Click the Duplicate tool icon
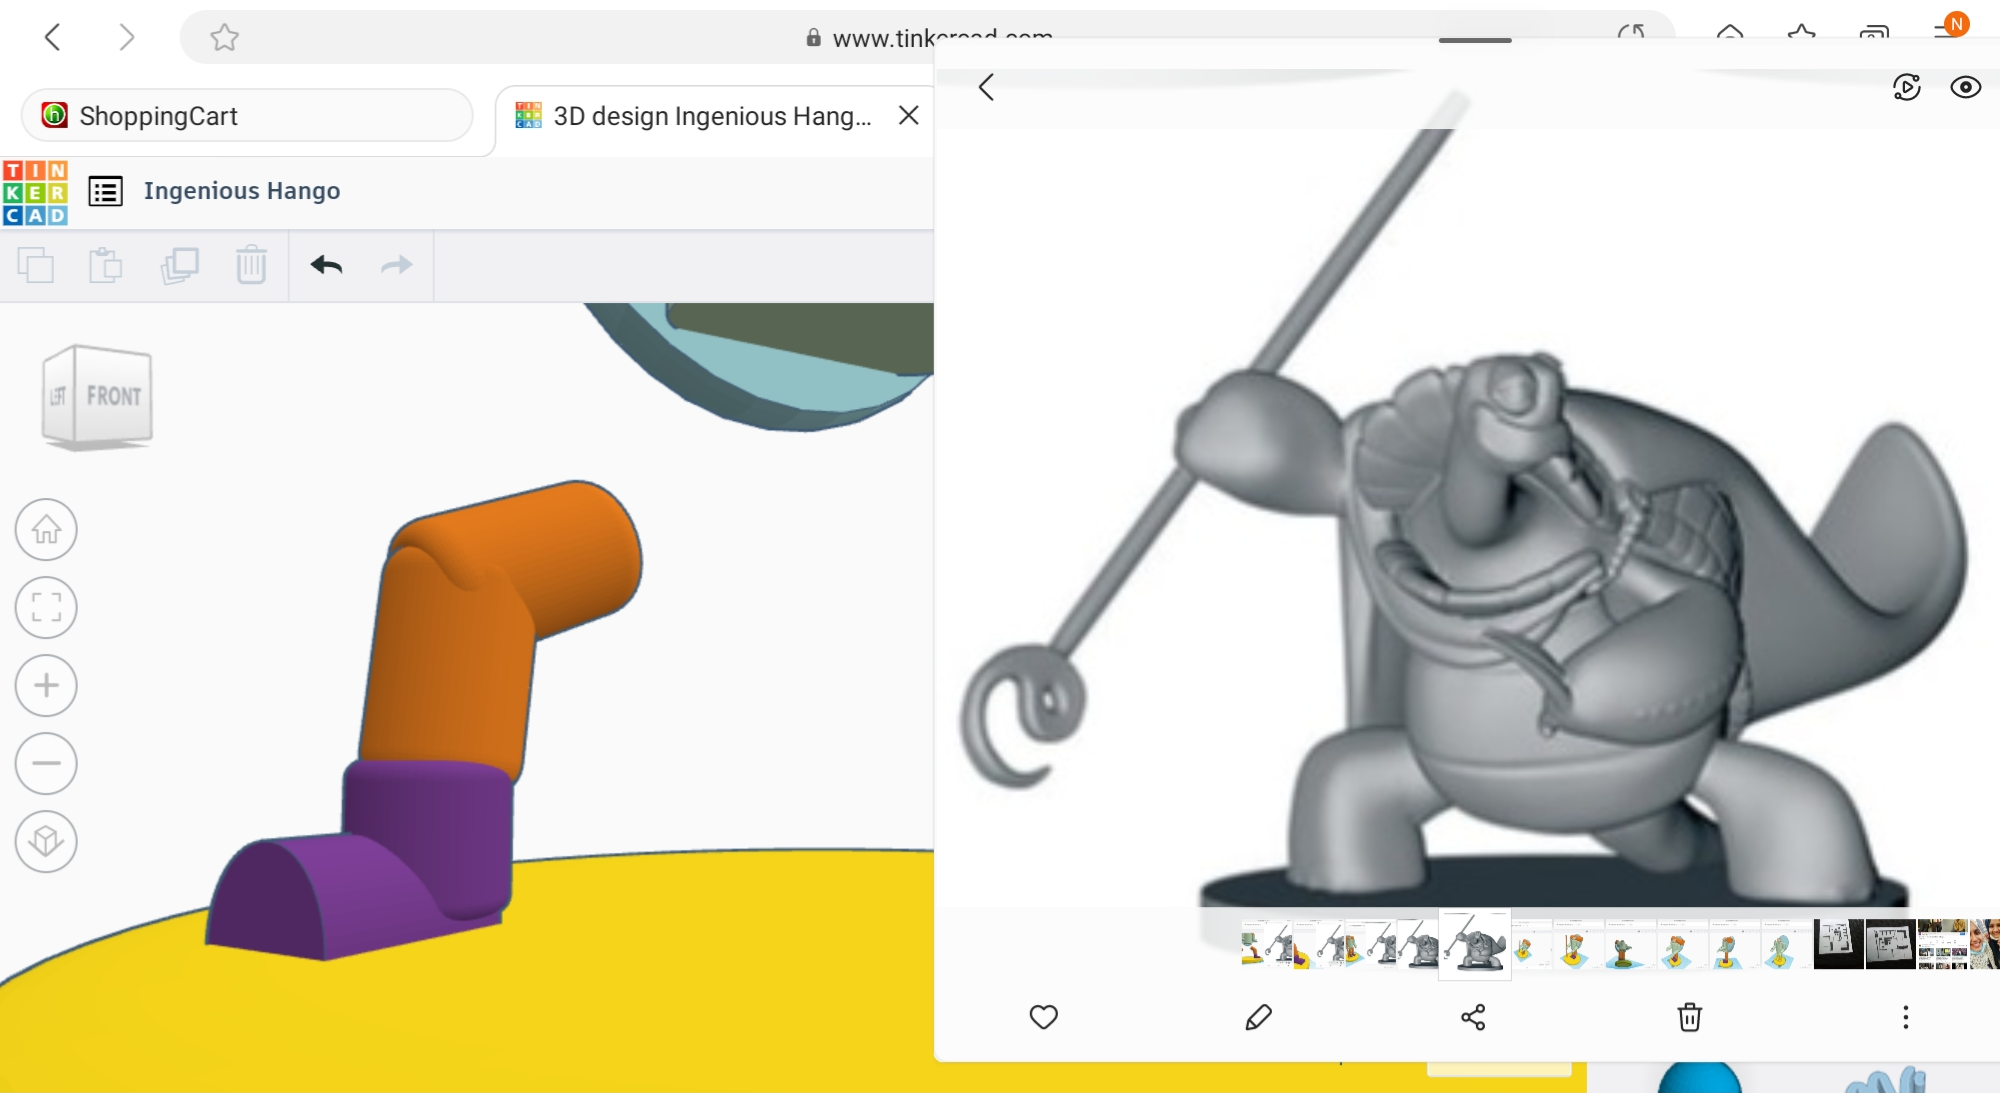Screen dimensions: 2000x1093 (180, 265)
